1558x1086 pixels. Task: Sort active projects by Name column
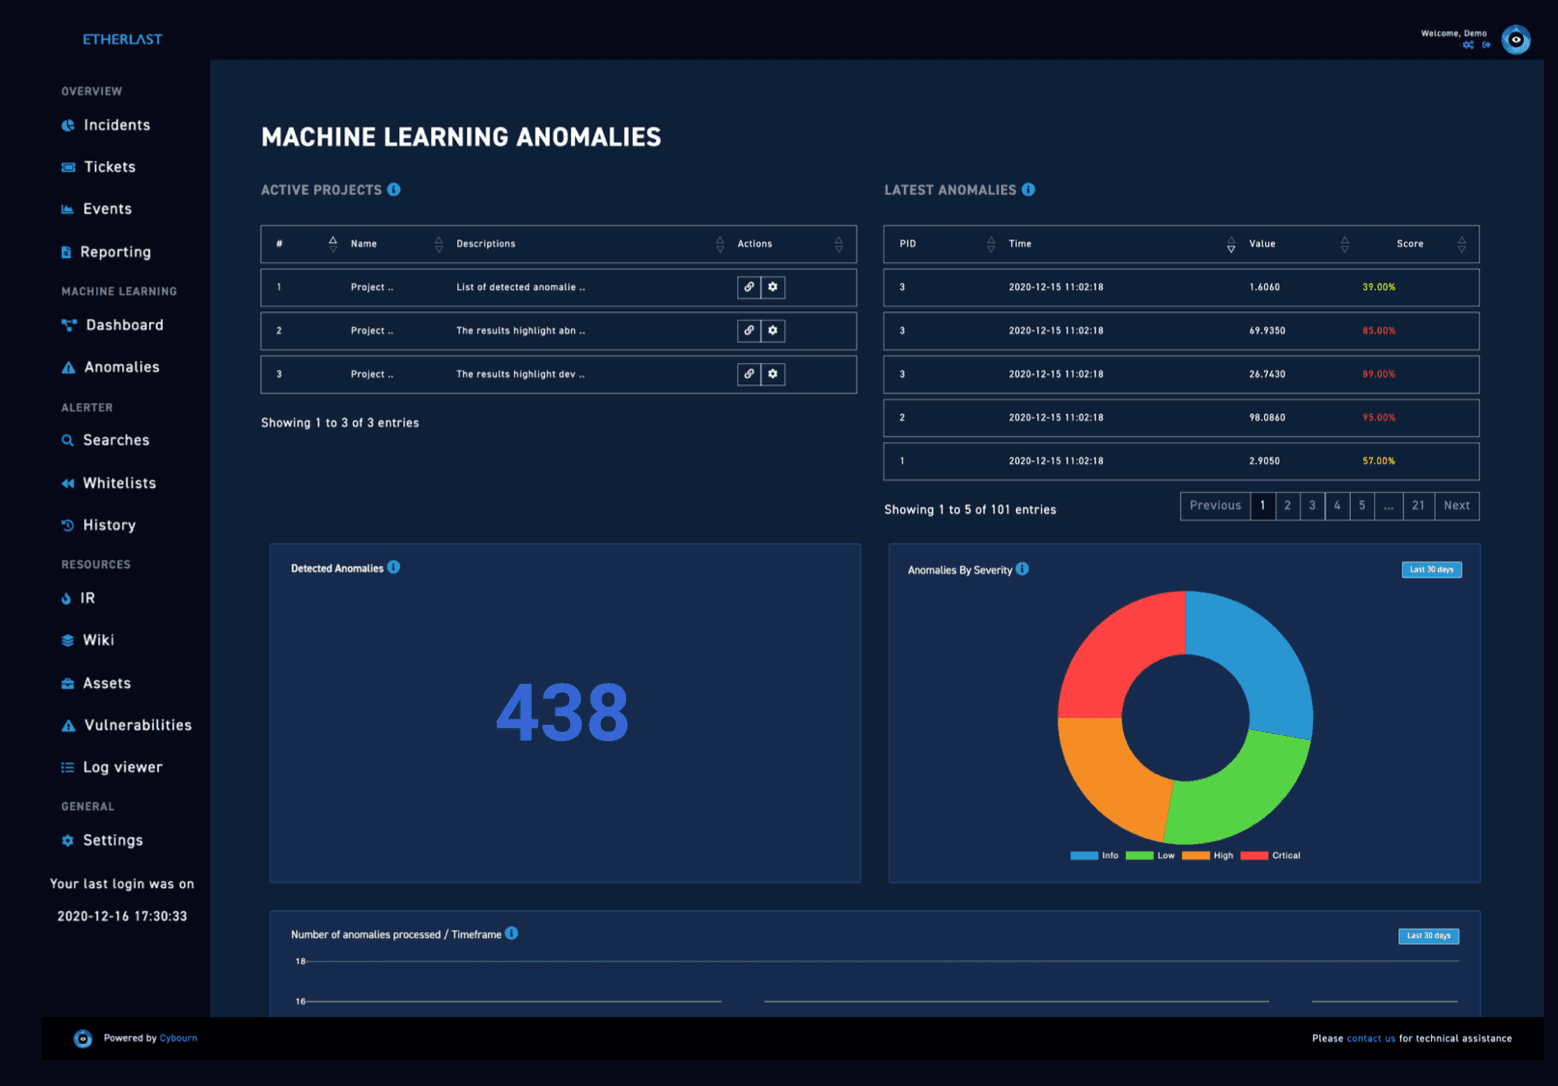pos(438,244)
